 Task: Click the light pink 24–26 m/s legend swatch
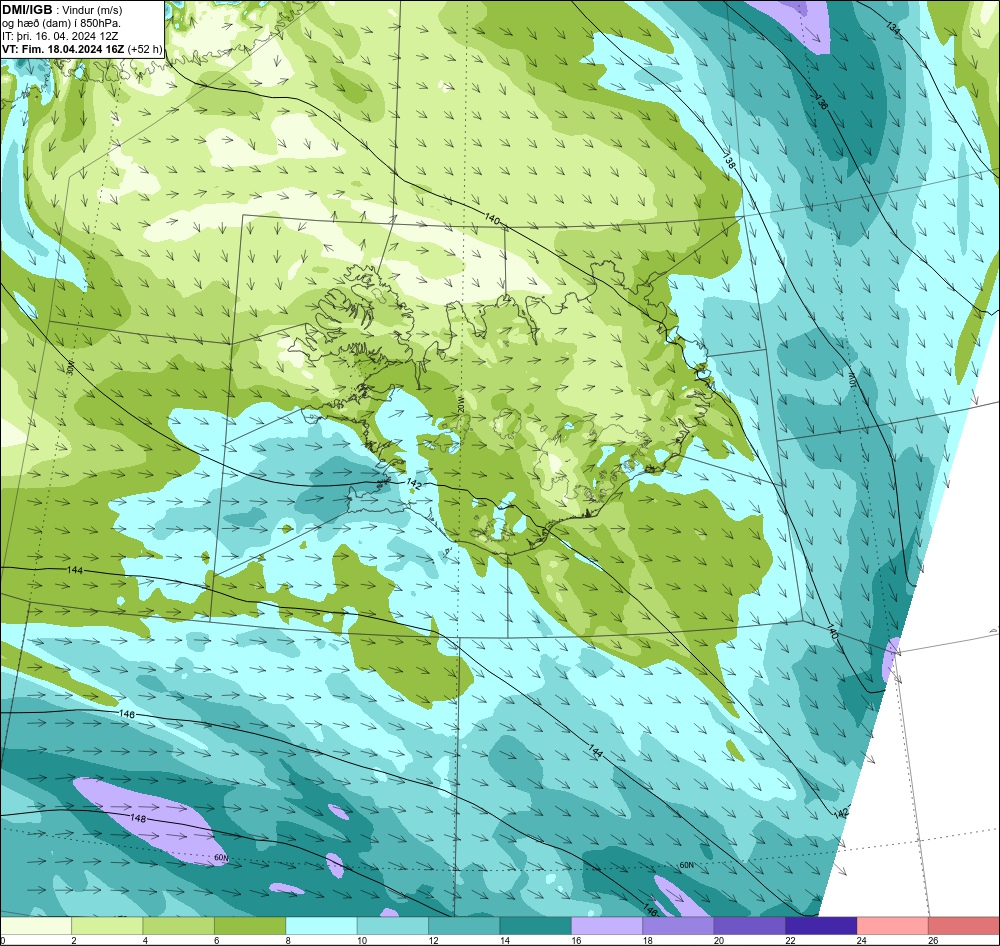(x=893, y=925)
